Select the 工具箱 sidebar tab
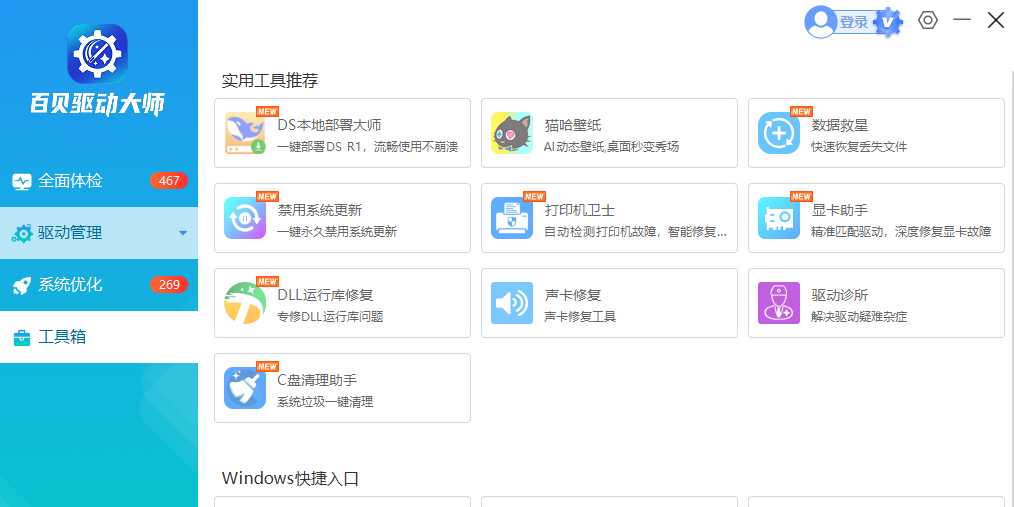Screen dimensions: 1014x507 (62, 337)
